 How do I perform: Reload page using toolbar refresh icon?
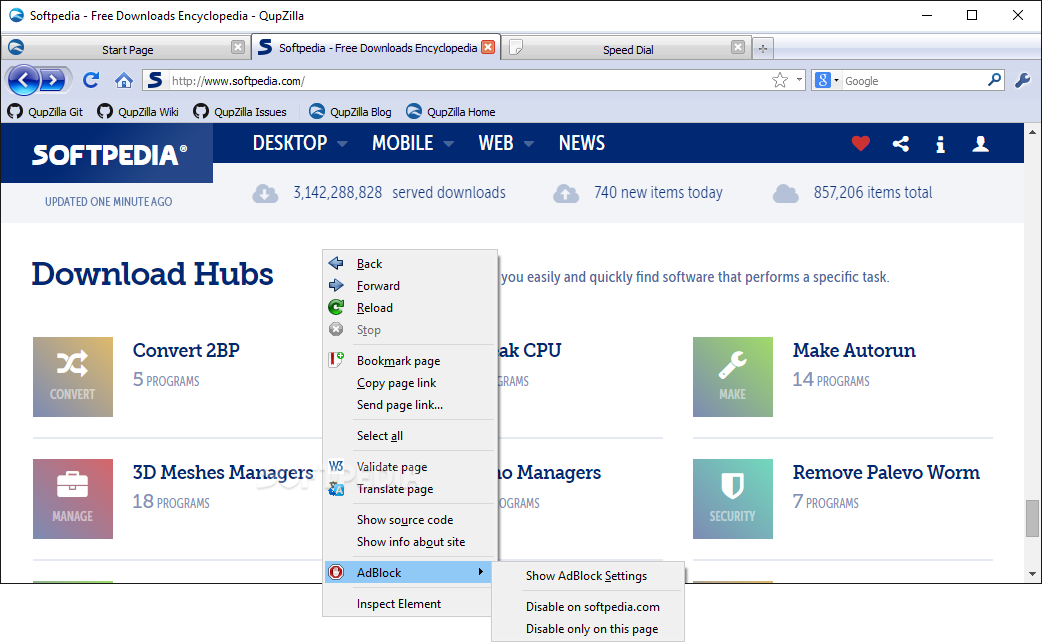coord(91,80)
